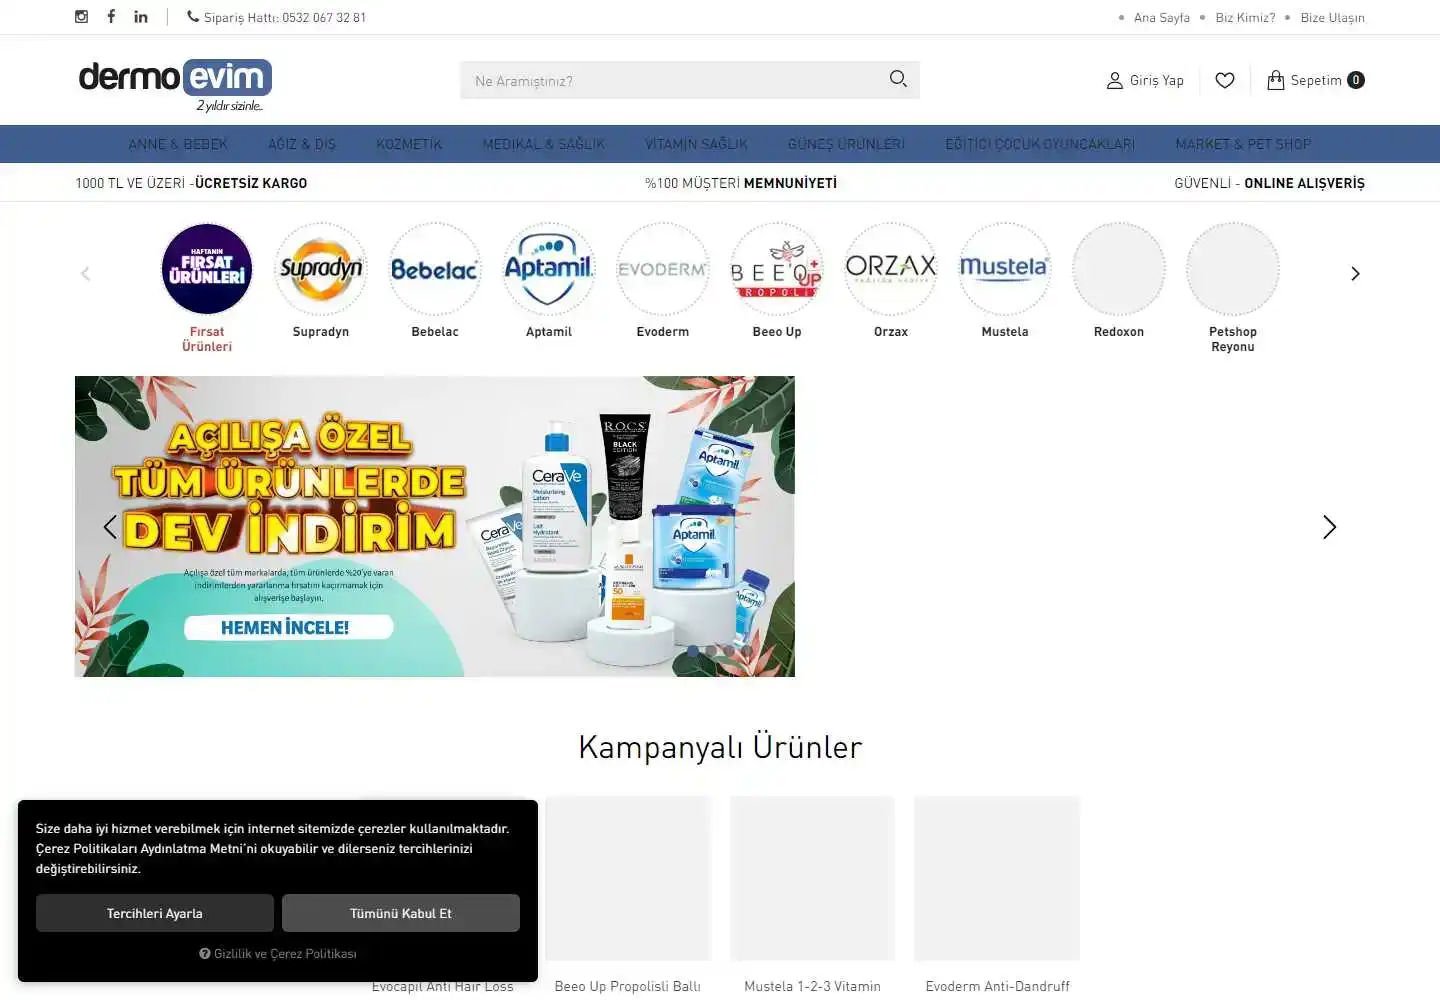Select the second banner slider dot
This screenshot has height=1000, width=1440.
pos(711,651)
